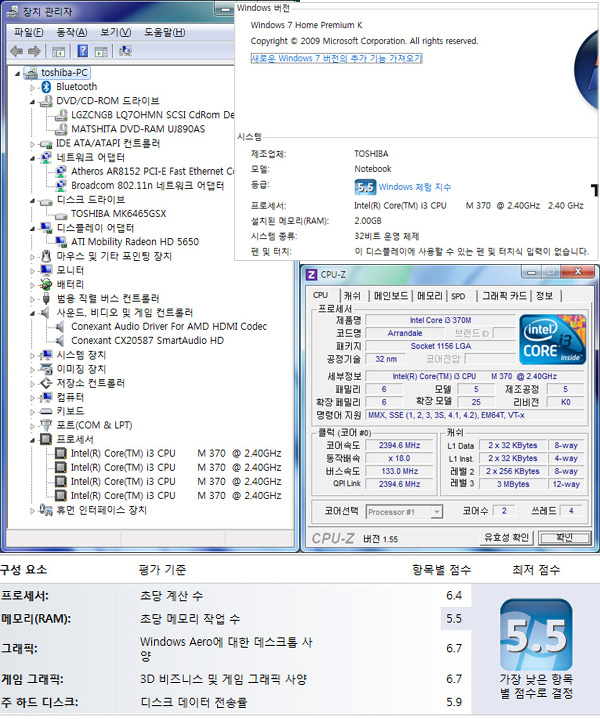Image resolution: width=600 pixels, height=719 pixels.
Task: Click the 이미징 장치 category icon
Action: point(46,369)
